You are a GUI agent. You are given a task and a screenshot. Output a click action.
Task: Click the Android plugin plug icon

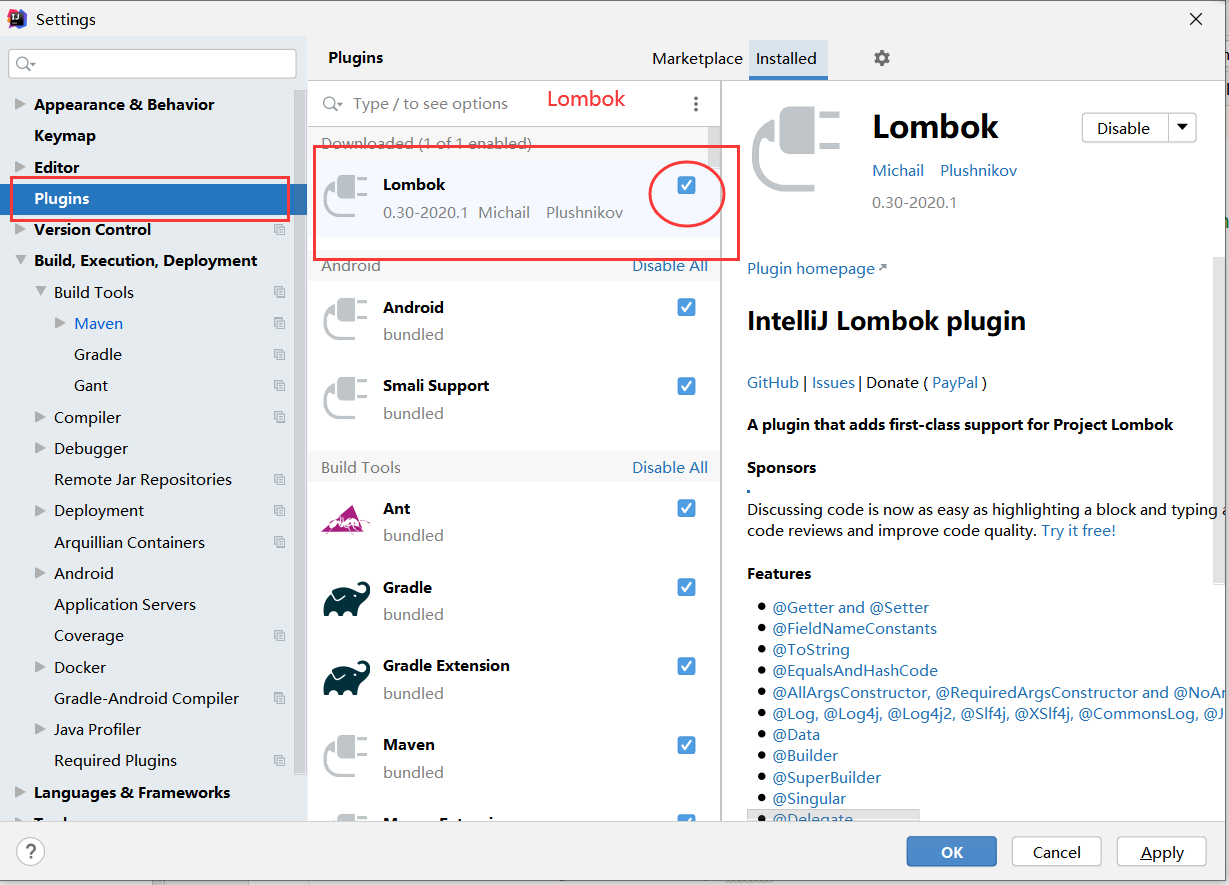[x=347, y=320]
